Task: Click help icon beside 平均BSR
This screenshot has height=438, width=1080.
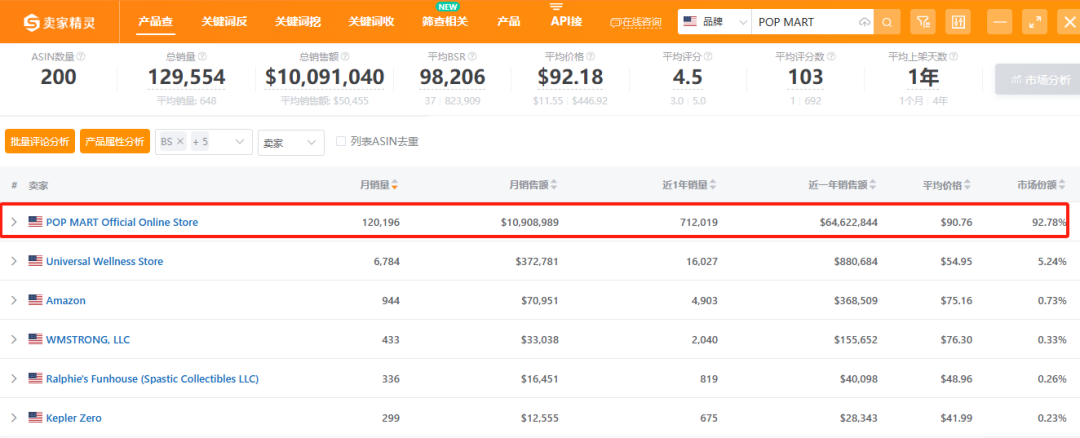Action: click(x=472, y=56)
